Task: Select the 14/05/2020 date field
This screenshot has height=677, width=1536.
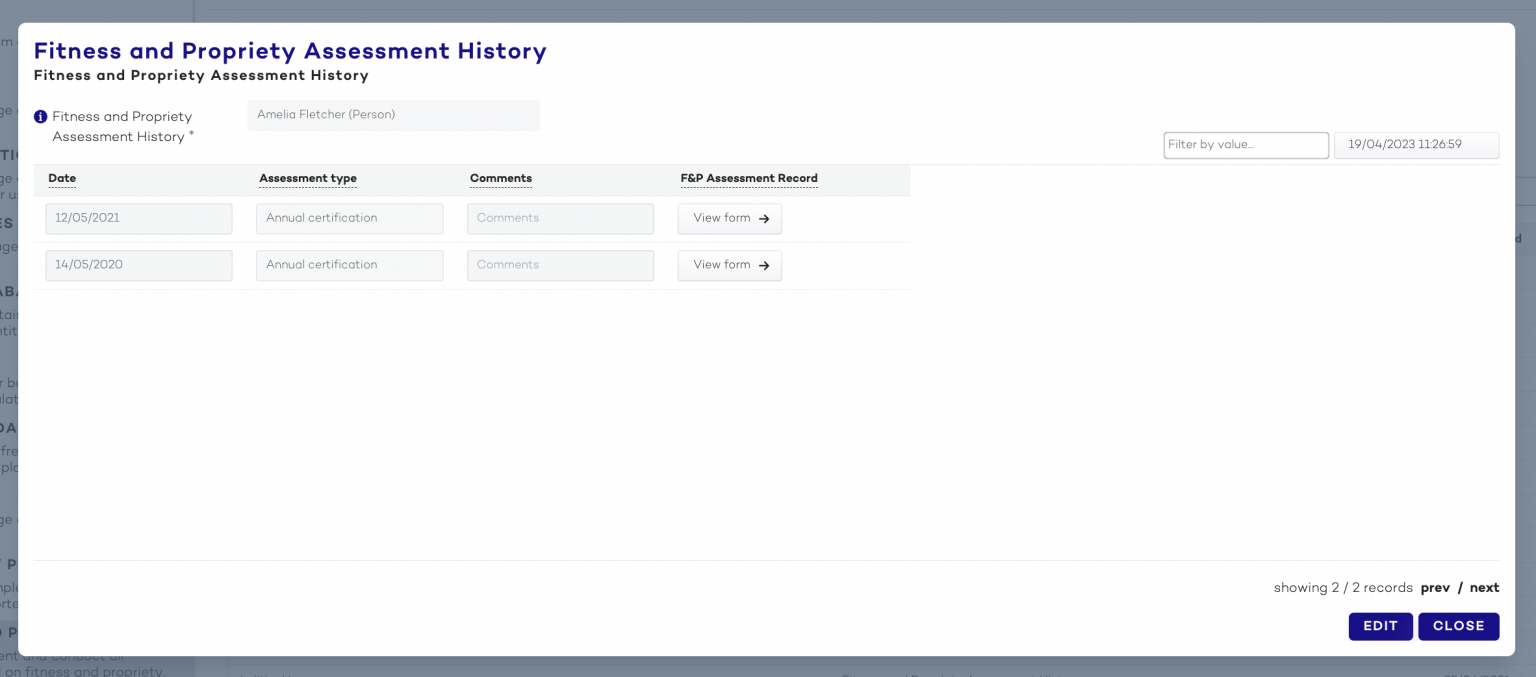Action: pos(138,265)
